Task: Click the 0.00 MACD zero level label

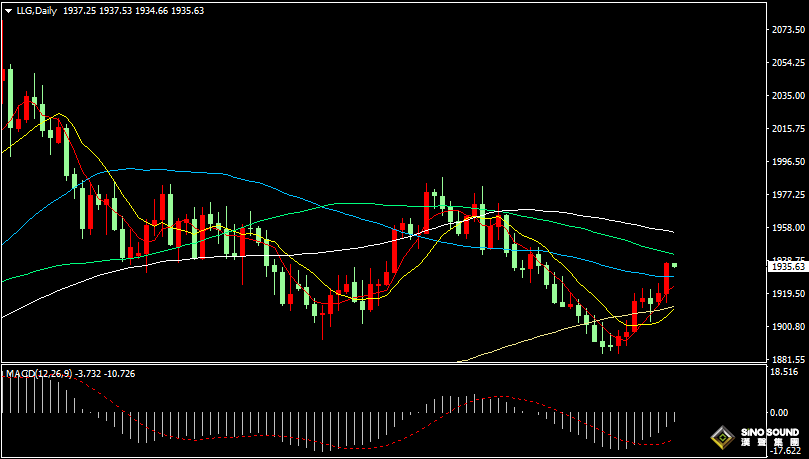Action: coord(779,412)
